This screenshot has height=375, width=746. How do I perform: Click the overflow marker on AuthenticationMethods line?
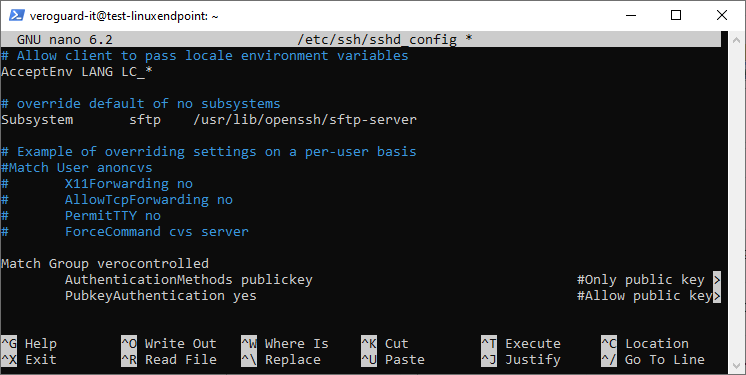click(x=717, y=279)
